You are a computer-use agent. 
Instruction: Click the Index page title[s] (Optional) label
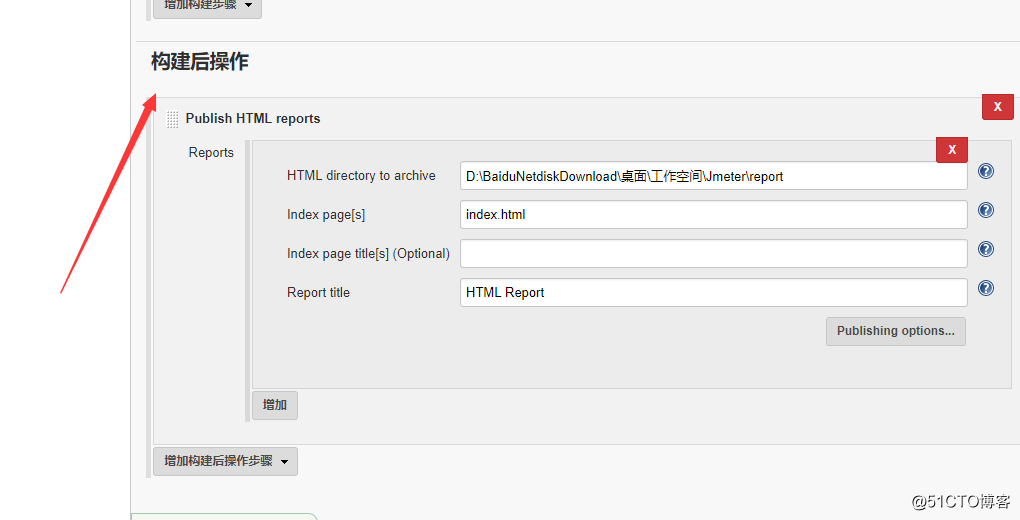point(368,254)
